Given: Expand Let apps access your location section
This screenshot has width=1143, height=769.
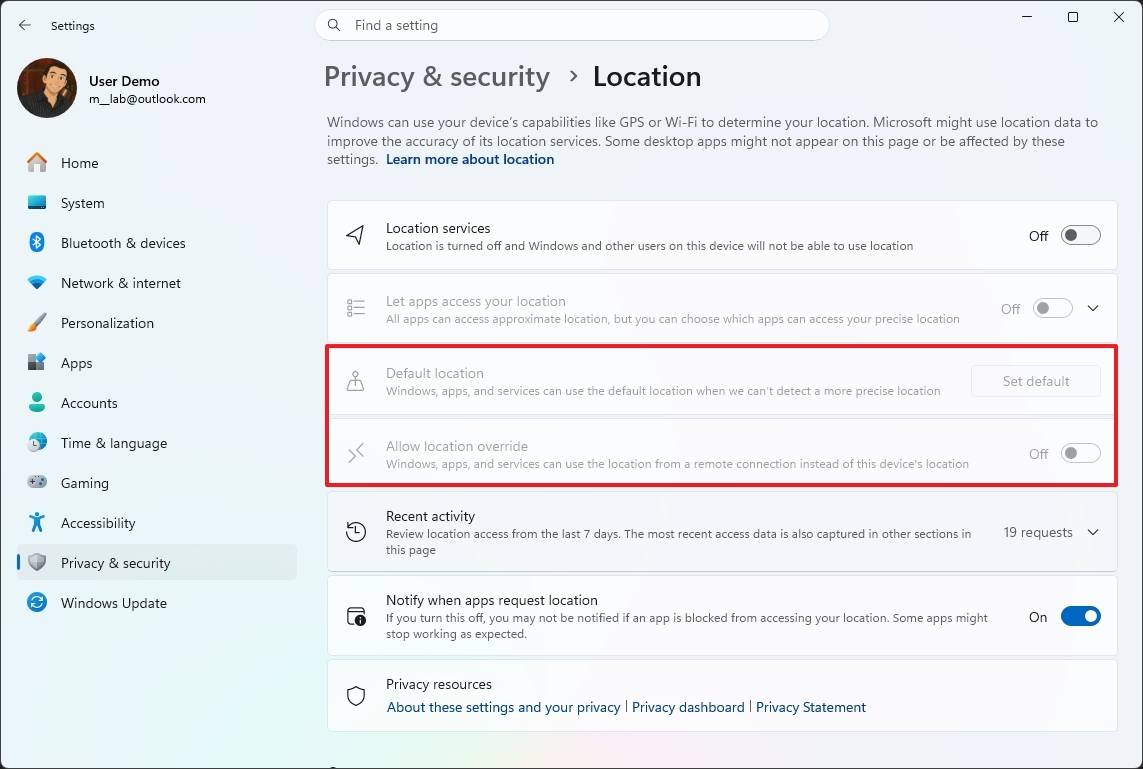Looking at the screenshot, I should pos(1093,308).
